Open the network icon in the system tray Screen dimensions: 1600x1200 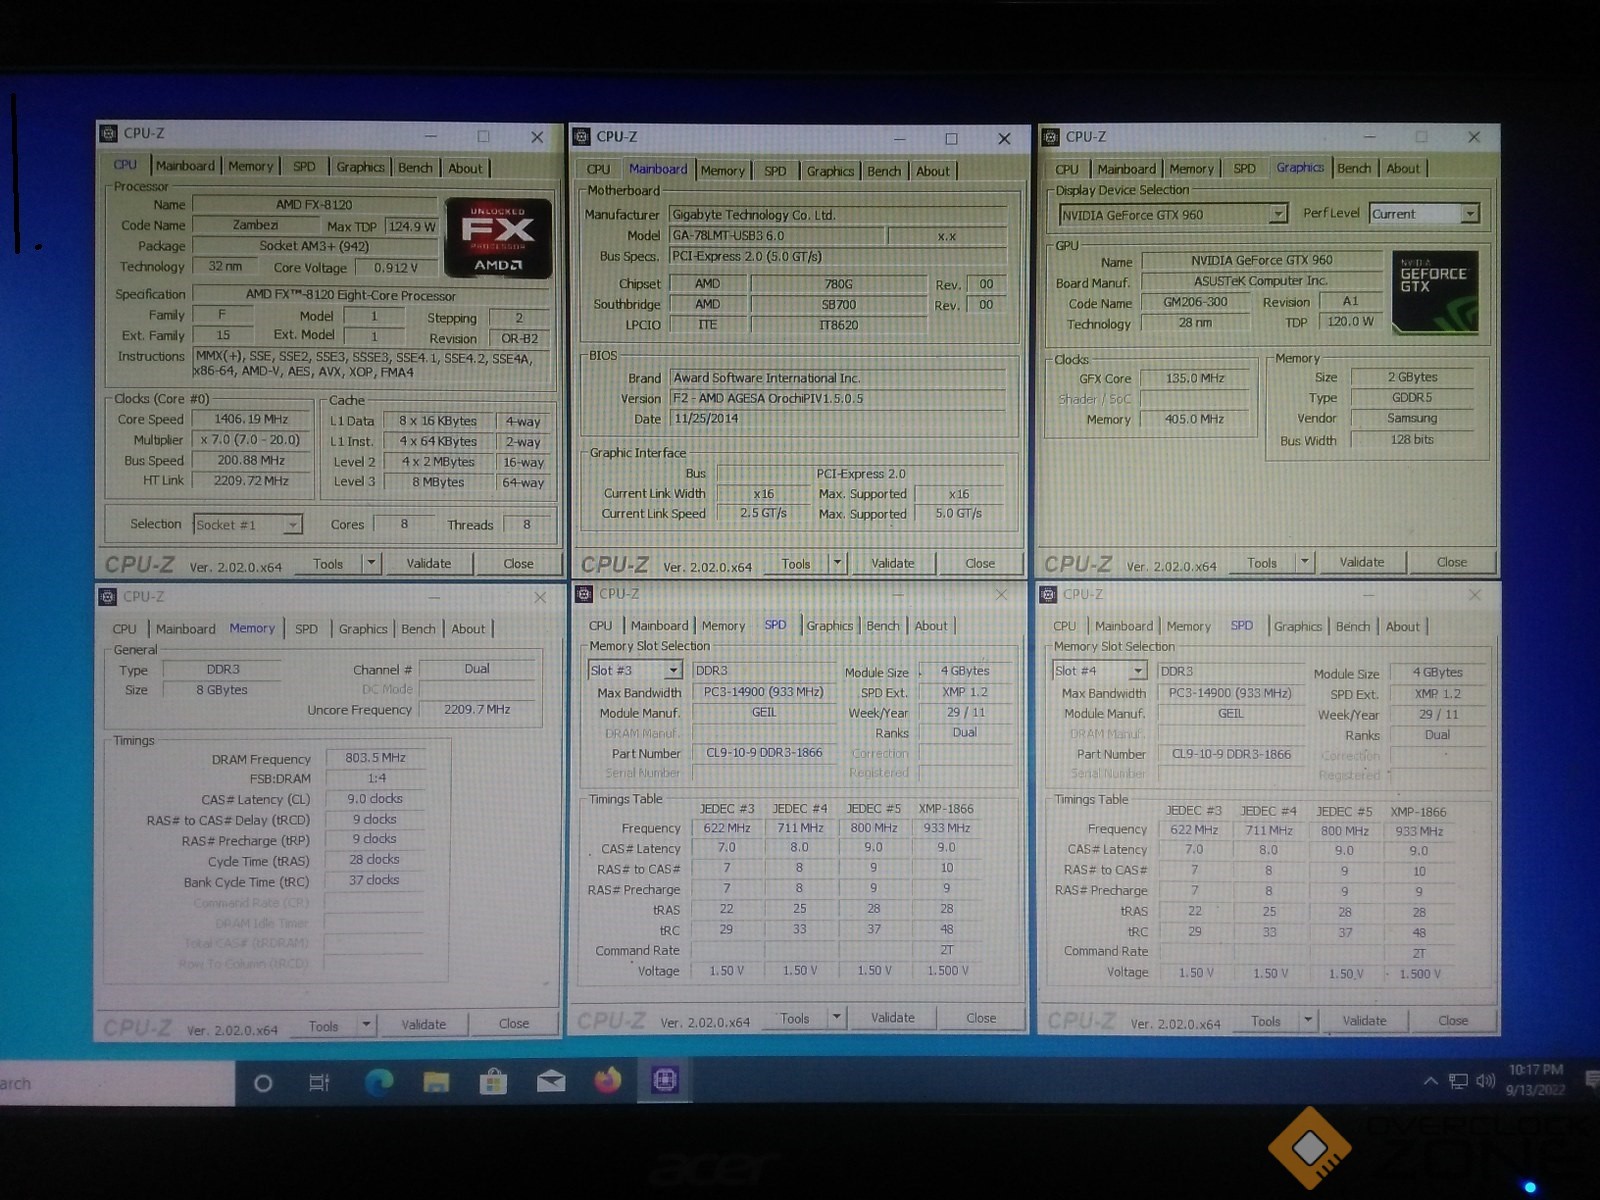(1459, 1081)
